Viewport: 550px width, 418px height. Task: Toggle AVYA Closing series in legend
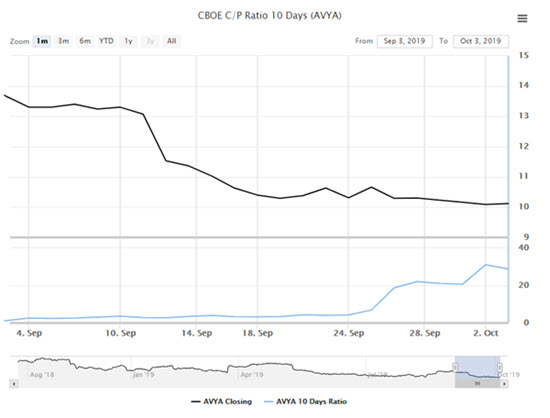click(x=222, y=402)
